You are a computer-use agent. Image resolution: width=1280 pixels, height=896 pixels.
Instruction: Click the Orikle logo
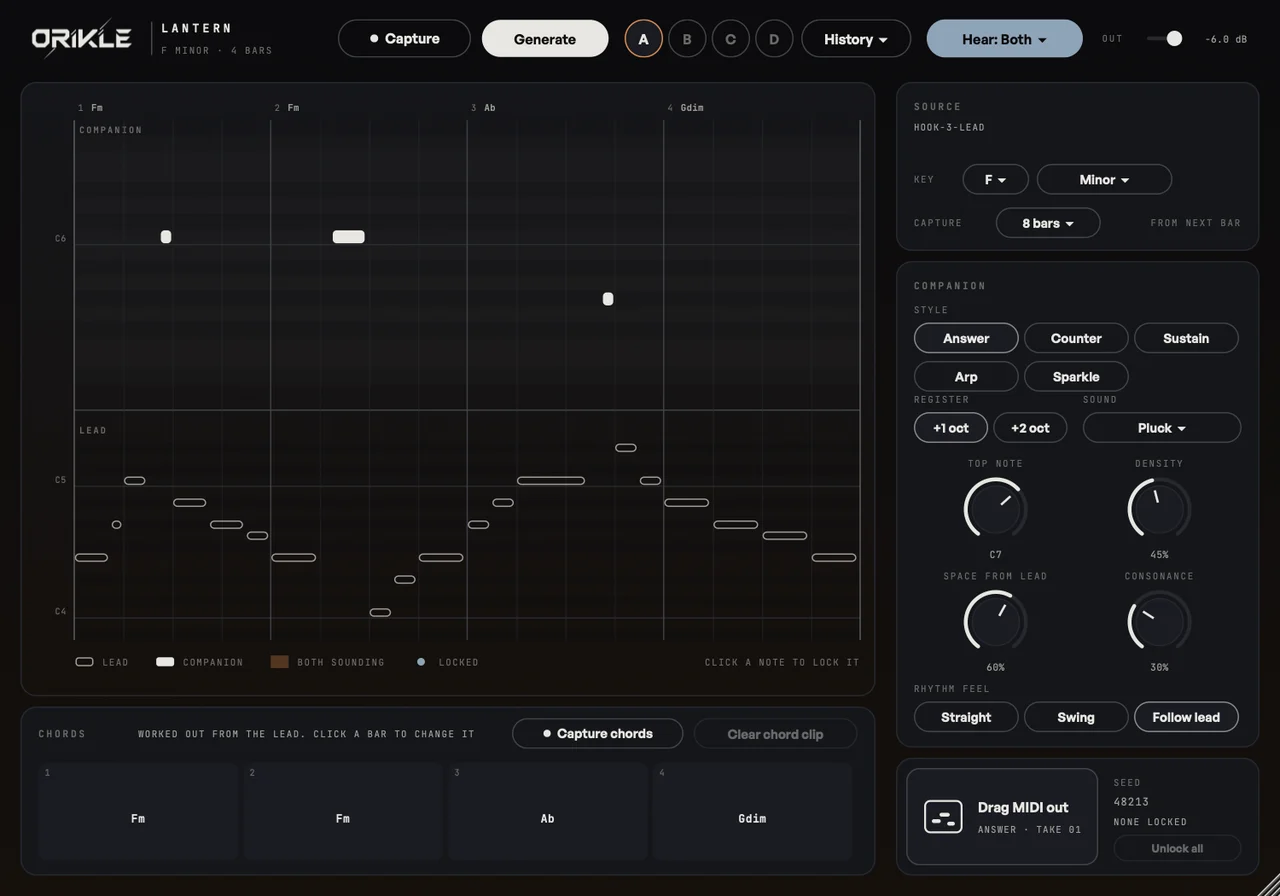point(82,38)
